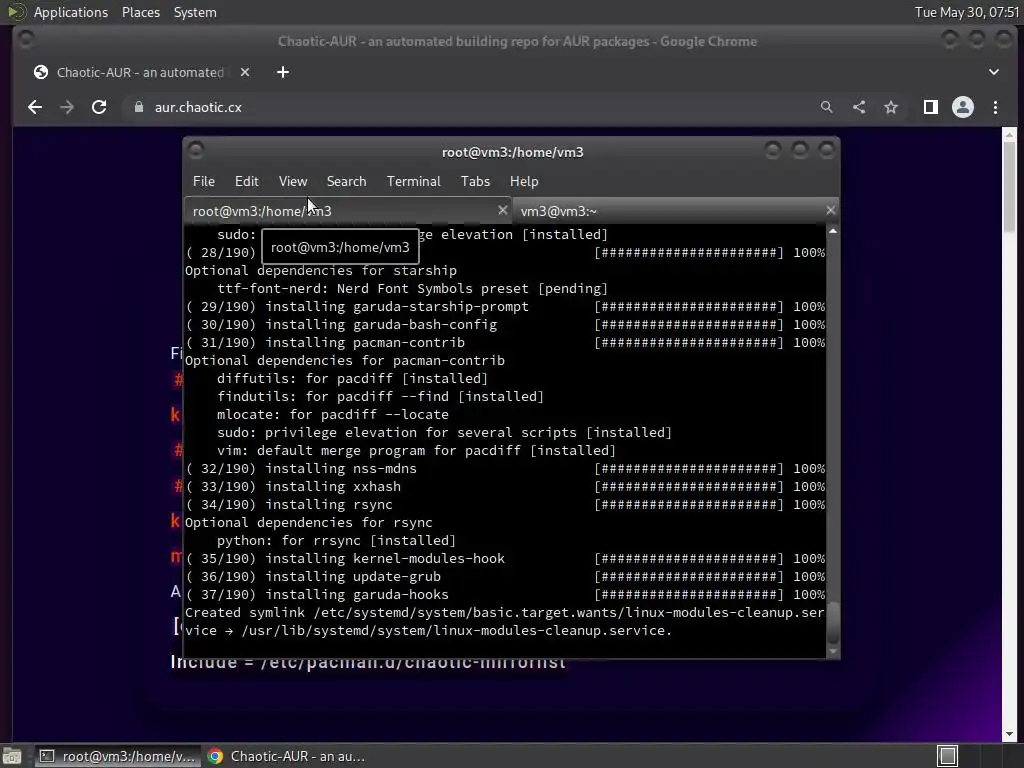The image size is (1024, 768).
Task: Click the terminal scrollbar down arrow
Action: (833, 651)
